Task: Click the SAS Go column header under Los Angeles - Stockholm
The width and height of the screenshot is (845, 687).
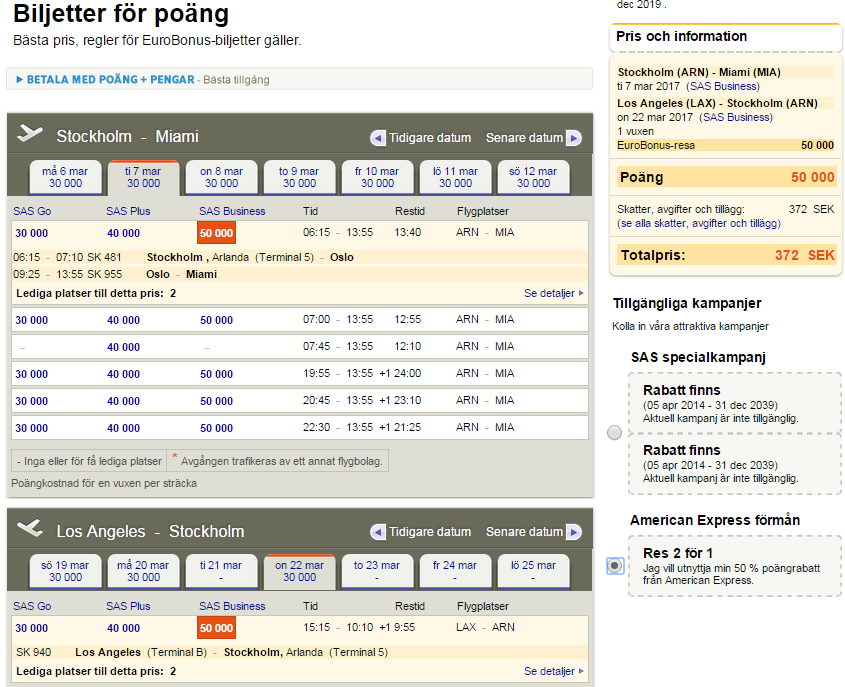Action: pyautogui.click(x=32, y=606)
